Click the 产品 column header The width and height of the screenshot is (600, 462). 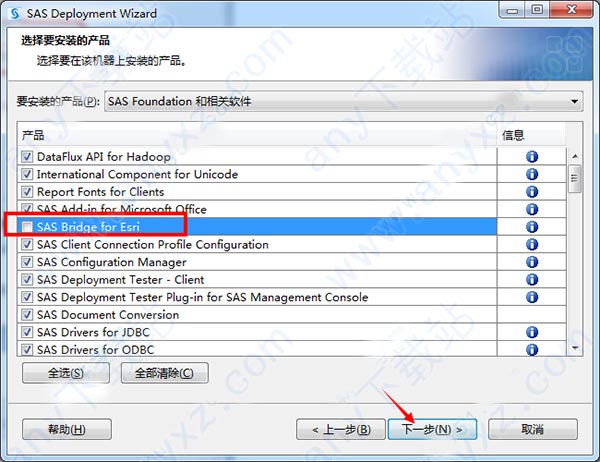click(x=257, y=135)
